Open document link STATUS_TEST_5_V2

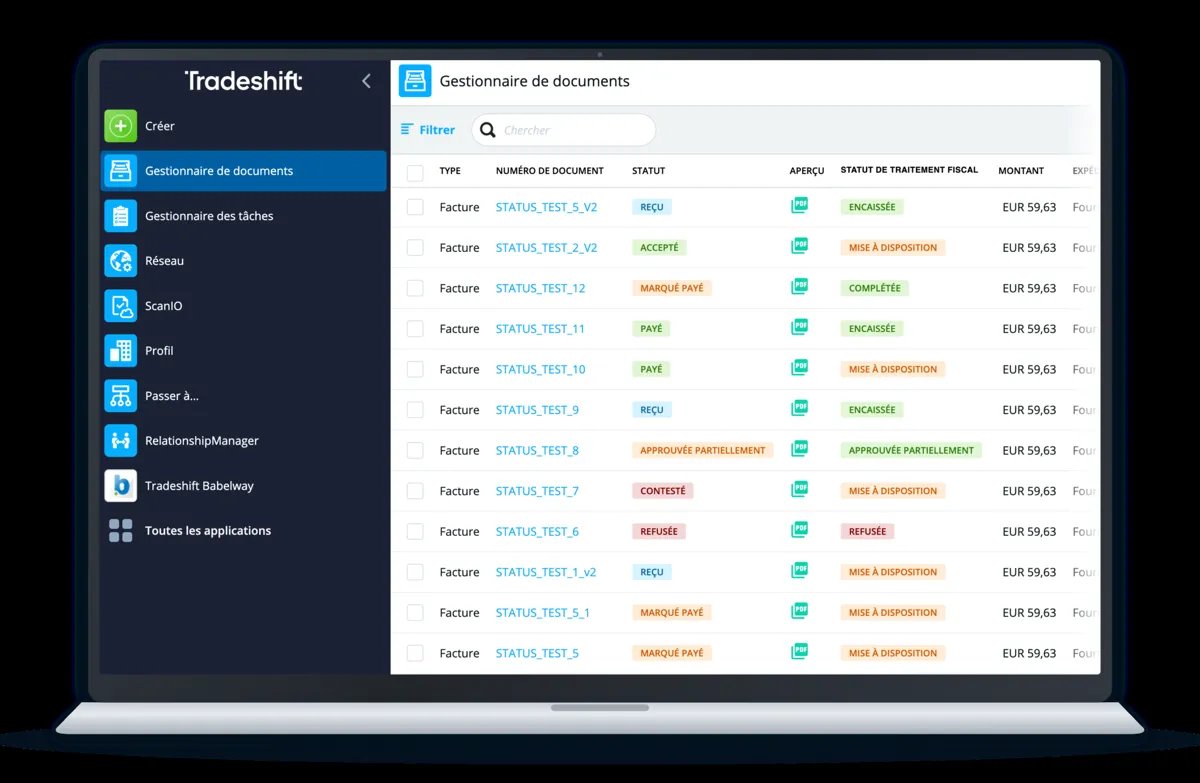coord(547,207)
